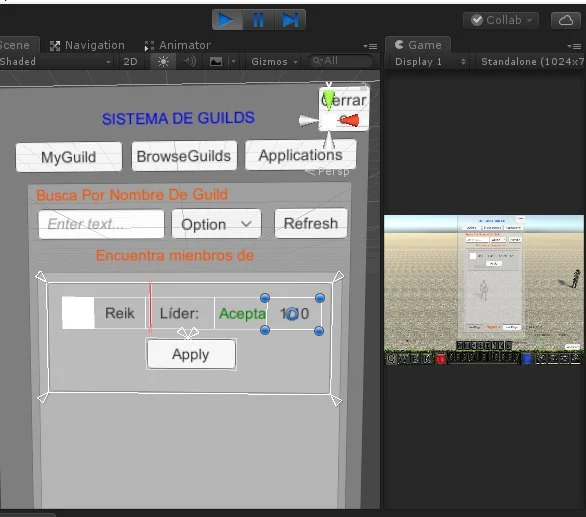Screen dimensions: 586x517
Task: Switch to the Animator tab
Action: click(178, 45)
